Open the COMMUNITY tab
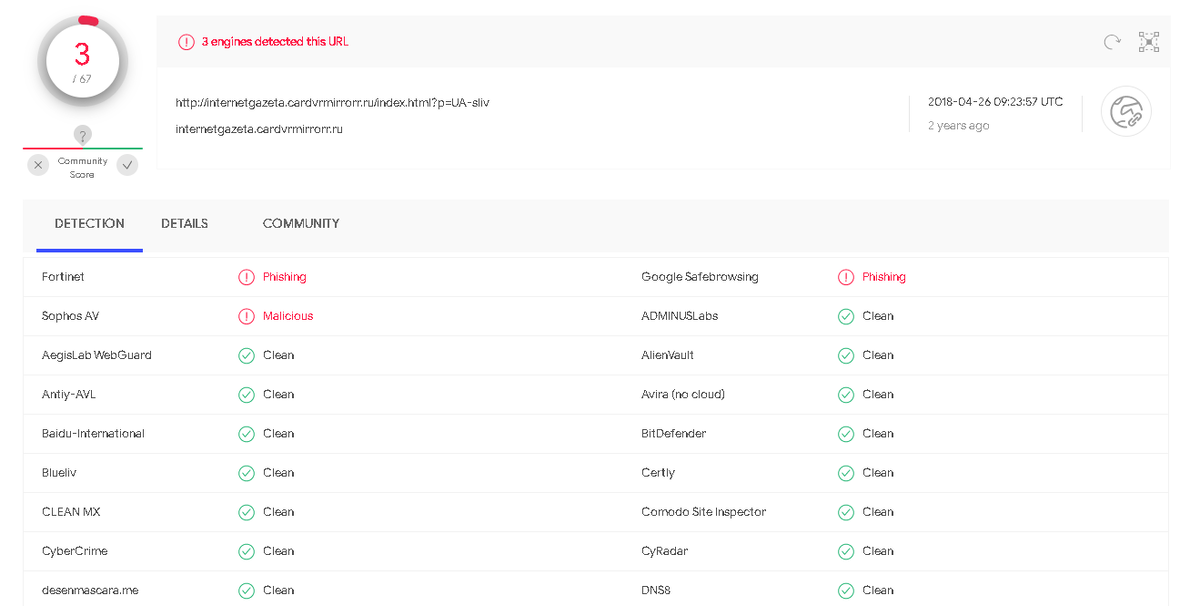The image size is (1200, 606). 301,224
